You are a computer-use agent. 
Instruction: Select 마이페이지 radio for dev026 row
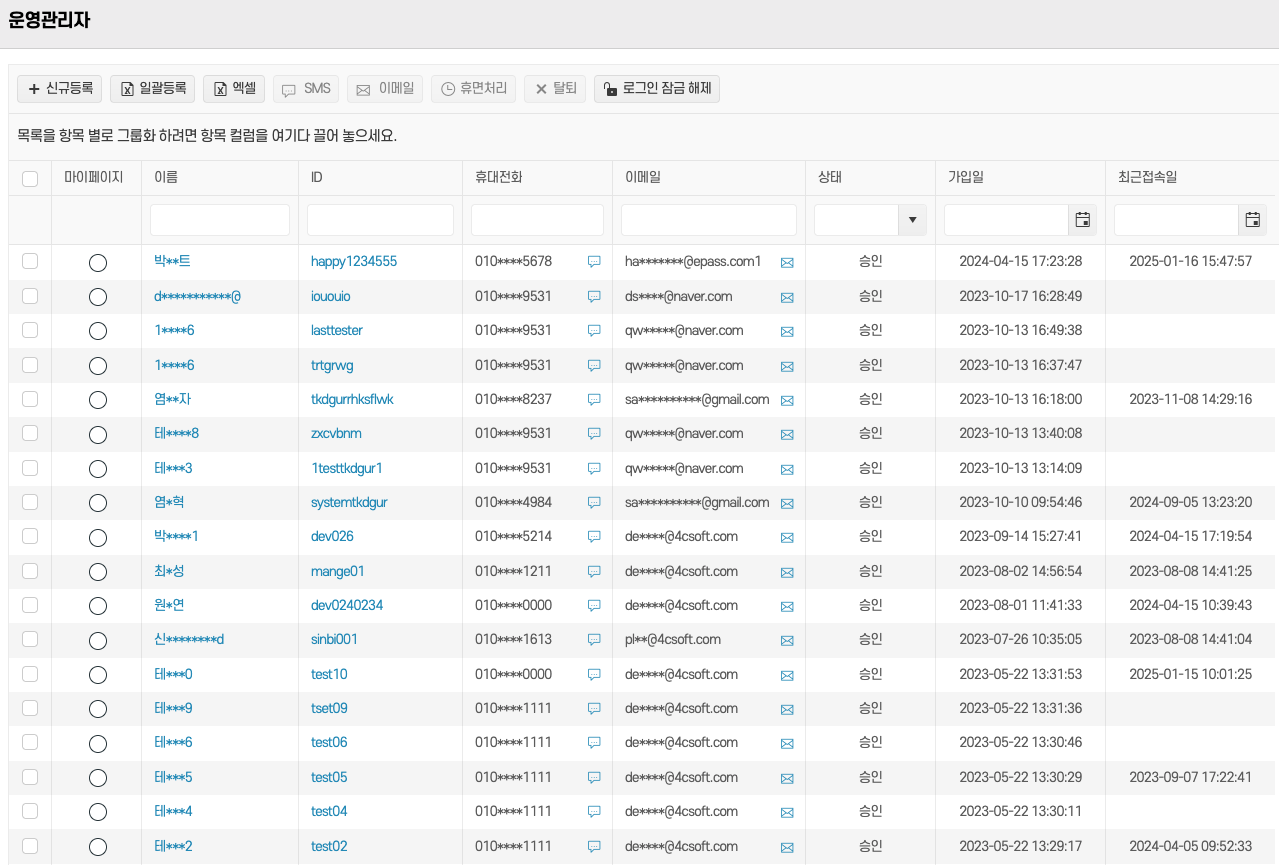pos(98,538)
